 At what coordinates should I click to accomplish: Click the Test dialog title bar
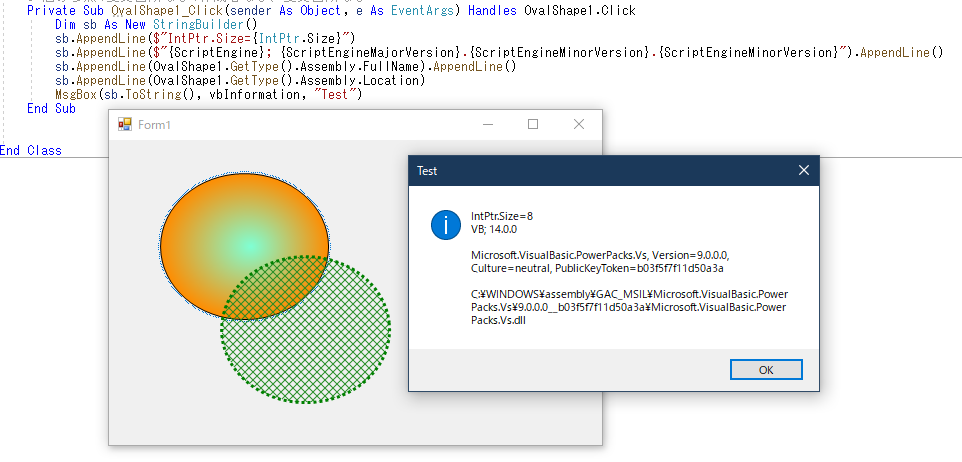[600, 171]
